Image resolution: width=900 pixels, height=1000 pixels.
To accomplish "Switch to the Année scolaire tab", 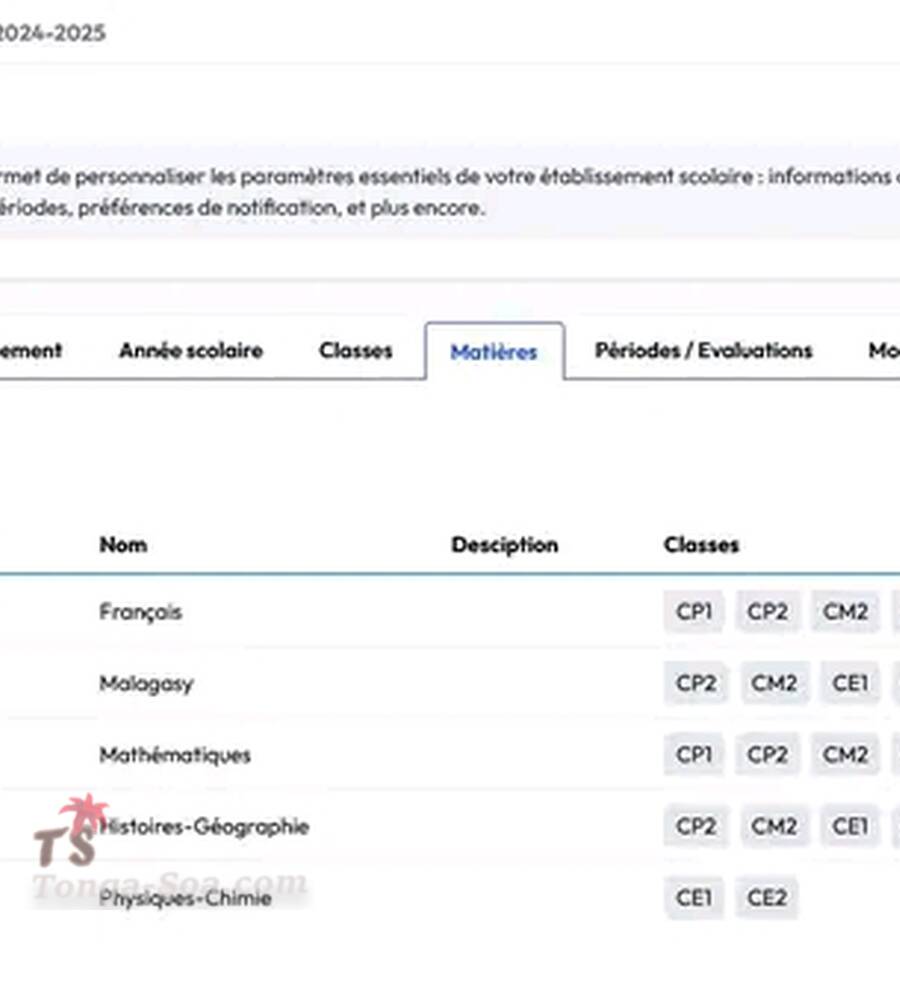I will point(190,351).
